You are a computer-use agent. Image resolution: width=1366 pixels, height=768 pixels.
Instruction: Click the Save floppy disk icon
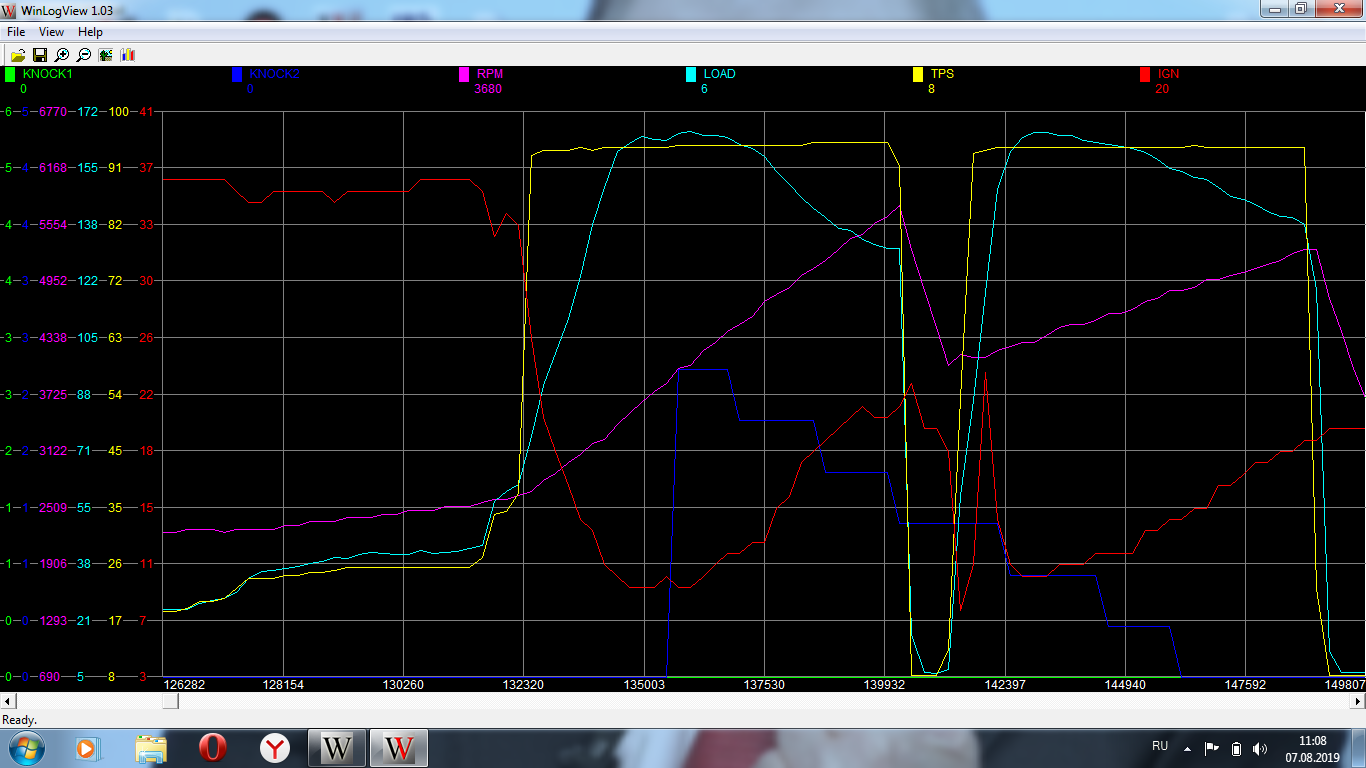pyautogui.click(x=40, y=55)
